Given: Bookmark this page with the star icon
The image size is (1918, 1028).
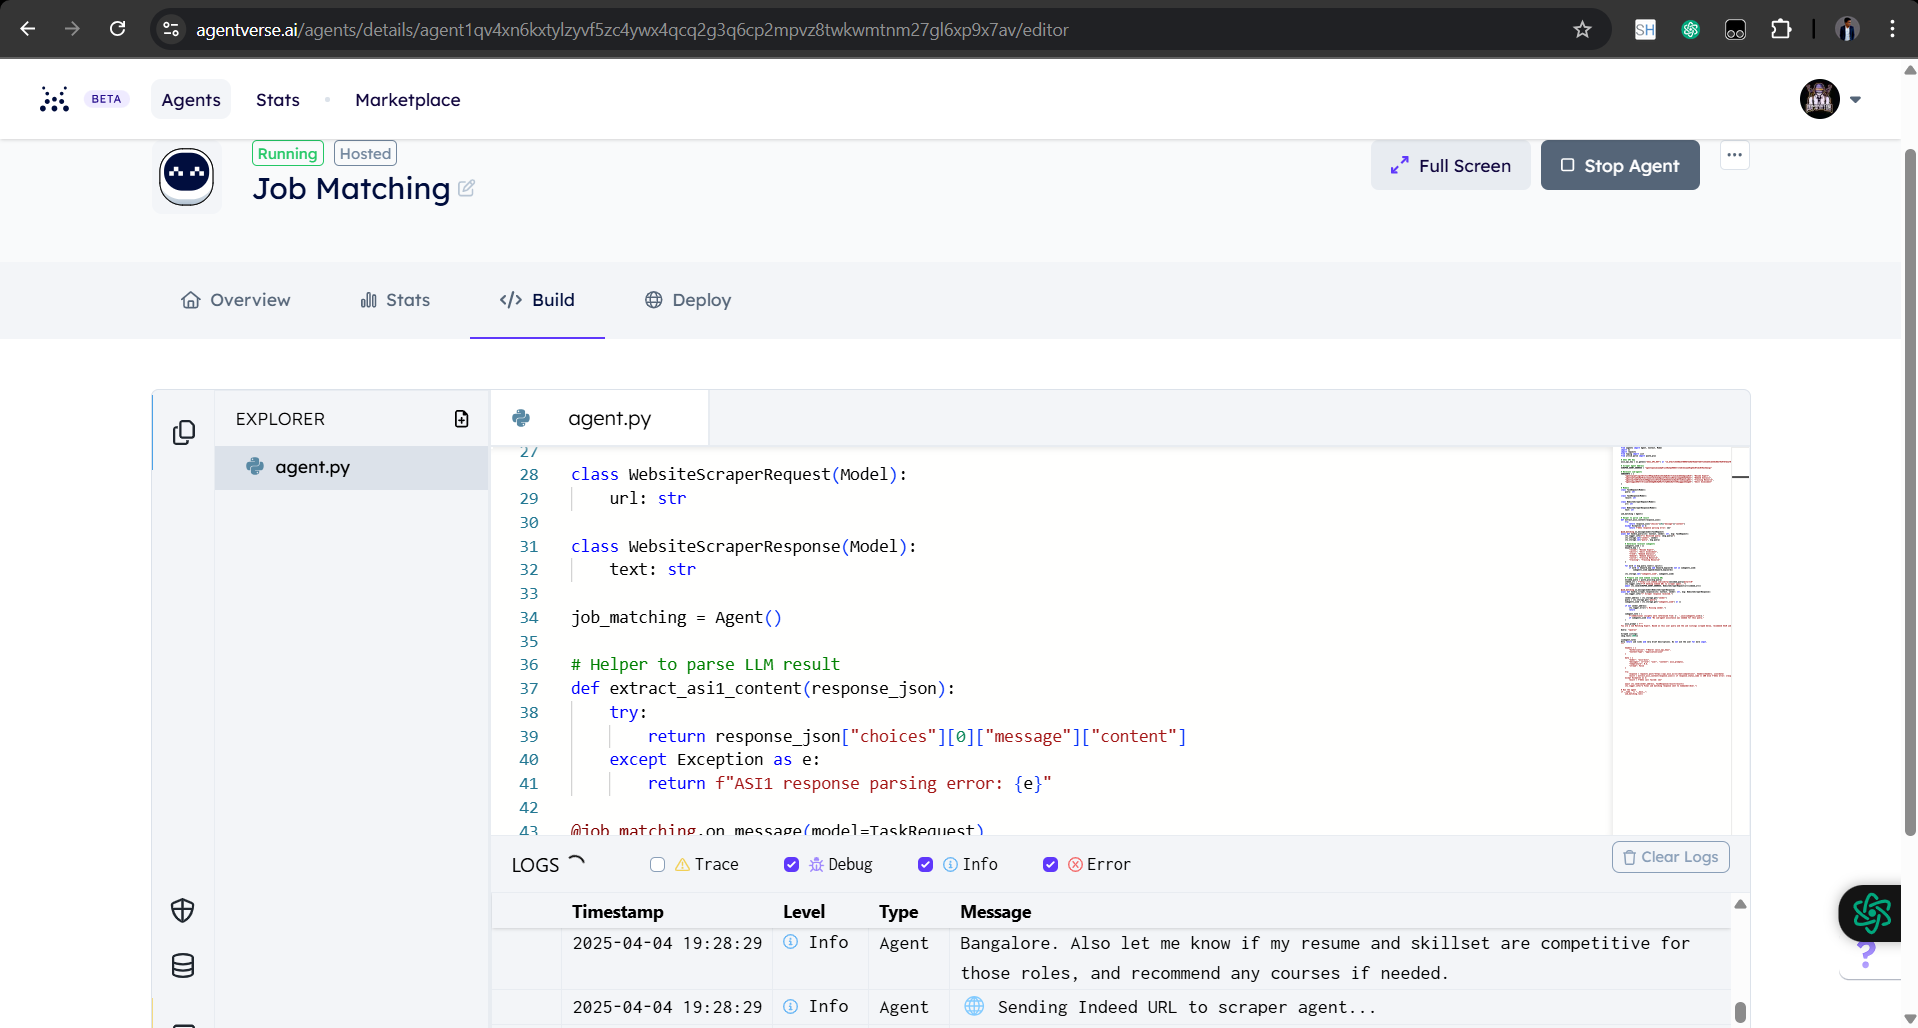Looking at the screenshot, I should point(1582,29).
